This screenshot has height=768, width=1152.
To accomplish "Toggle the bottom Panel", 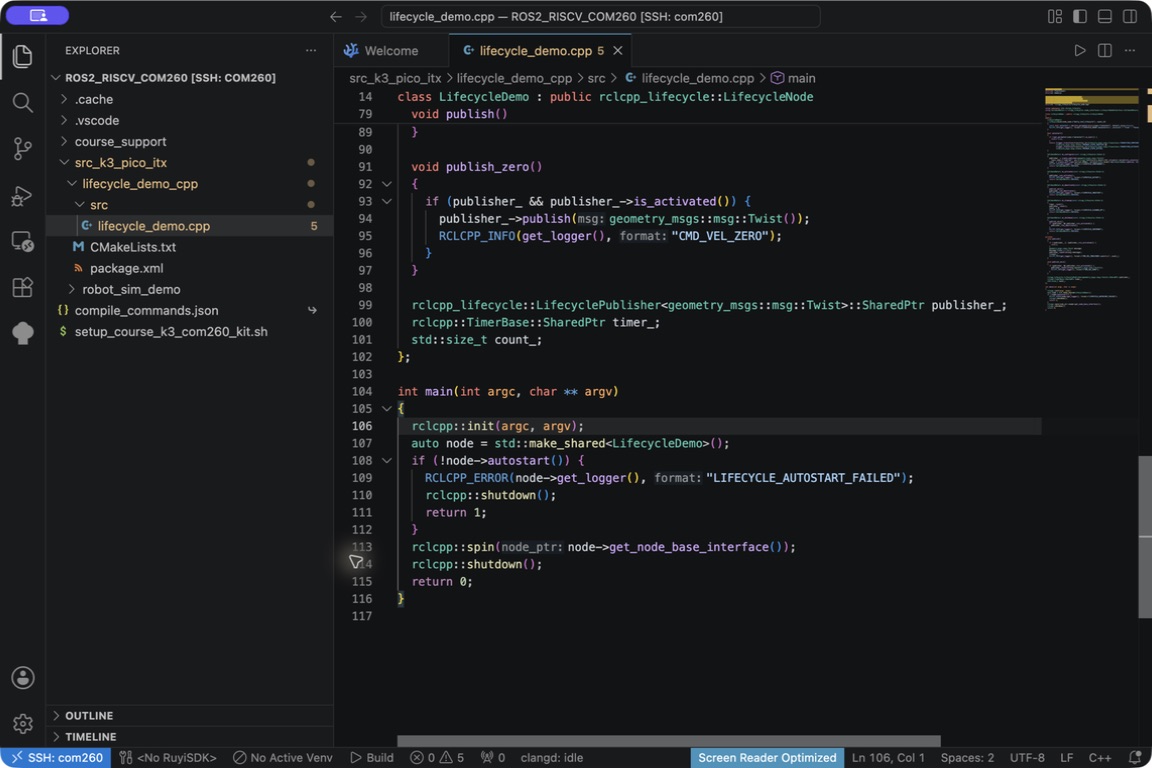I will pyautogui.click(x=1104, y=16).
